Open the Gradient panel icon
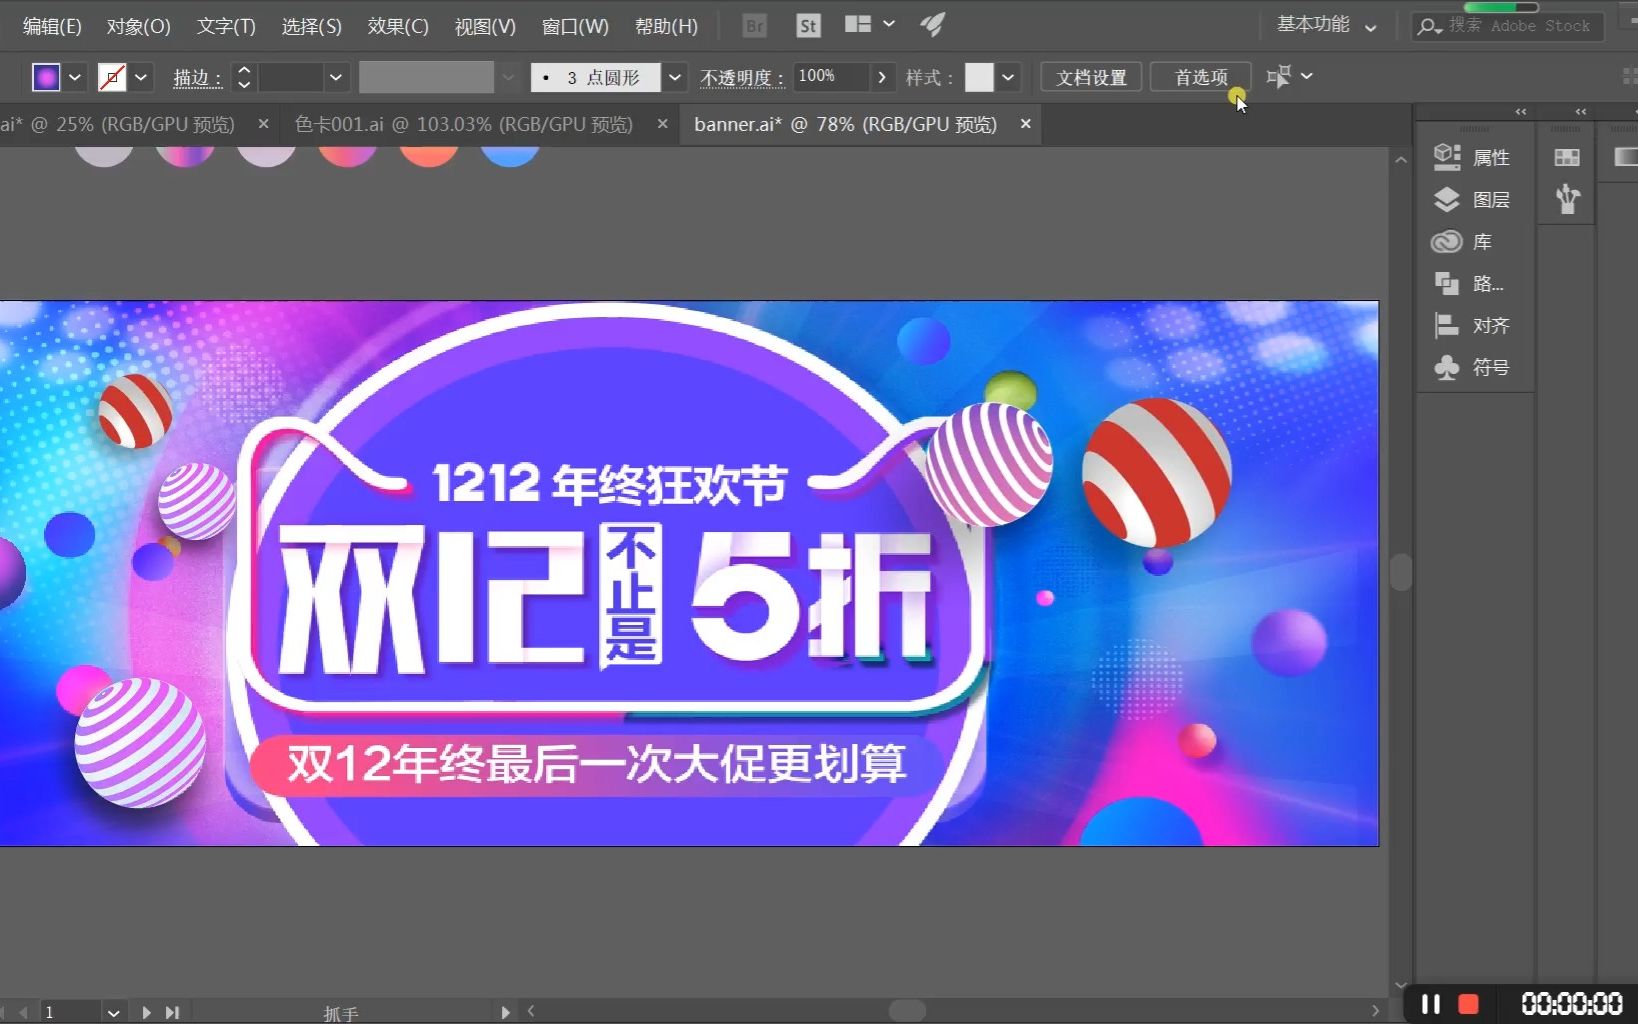The image size is (1638, 1024). [1626, 157]
